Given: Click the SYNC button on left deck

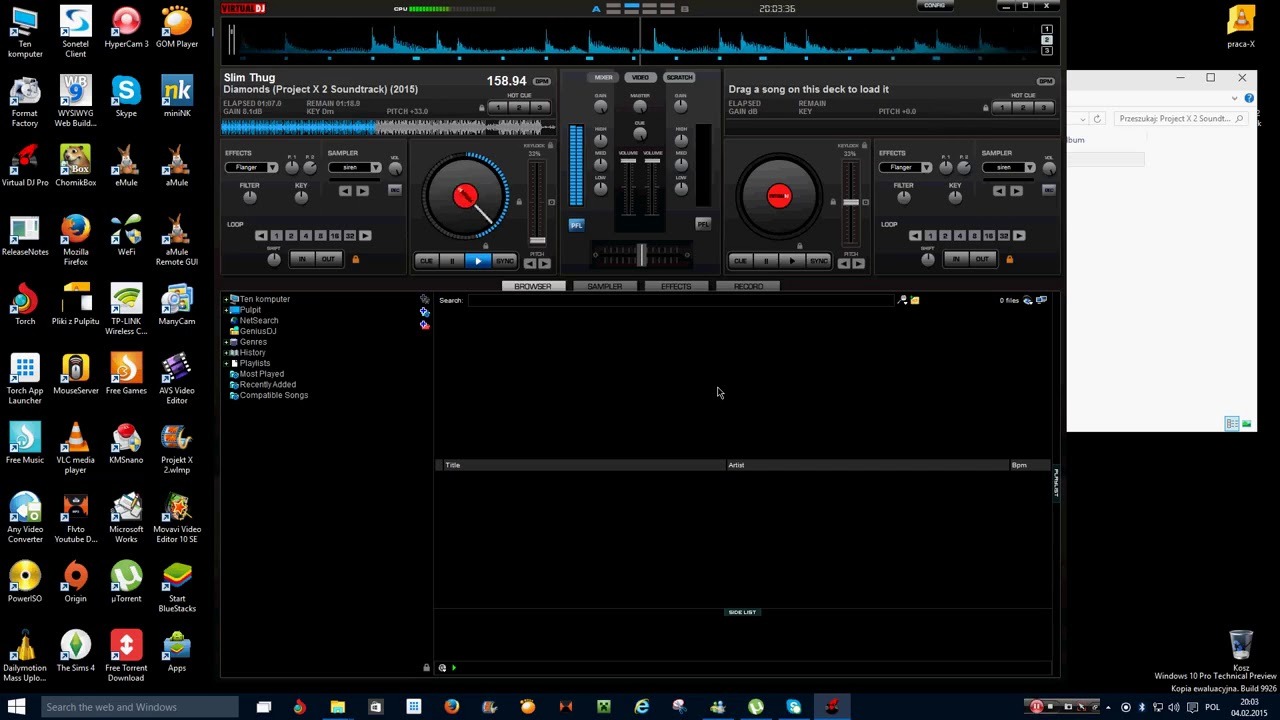Looking at the screenshot, I should tap(505, 261).
